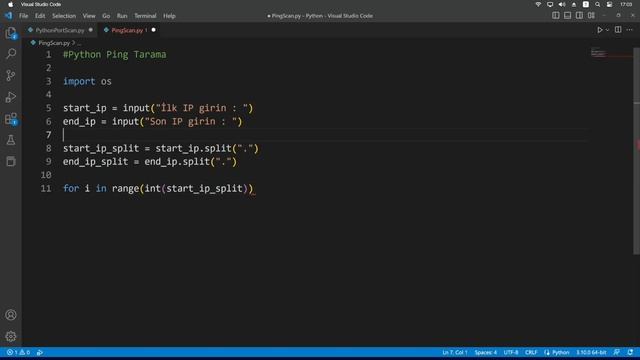Open notifications bell in status bar
640x360 pixels.
pyautogui.click(x=630, y=352)
